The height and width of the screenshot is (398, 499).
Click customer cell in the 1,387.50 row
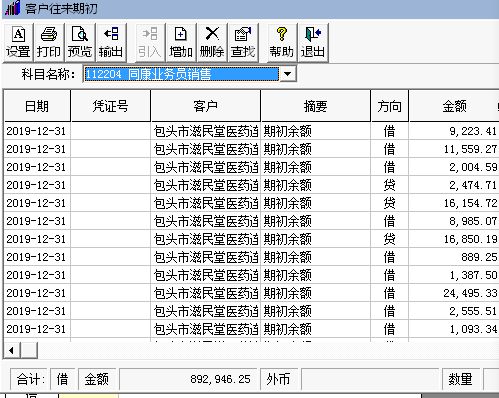(x=205, y=275)
